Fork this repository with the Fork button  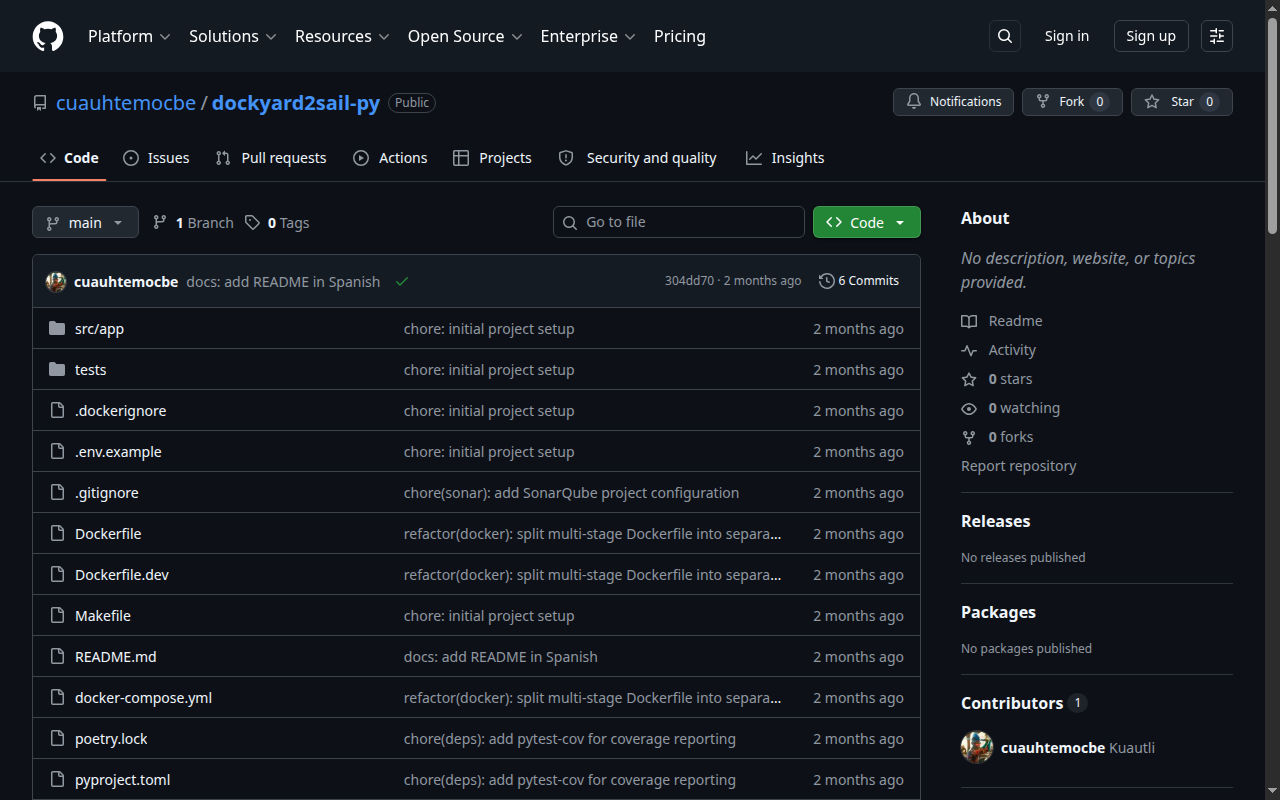[1072, 102]
